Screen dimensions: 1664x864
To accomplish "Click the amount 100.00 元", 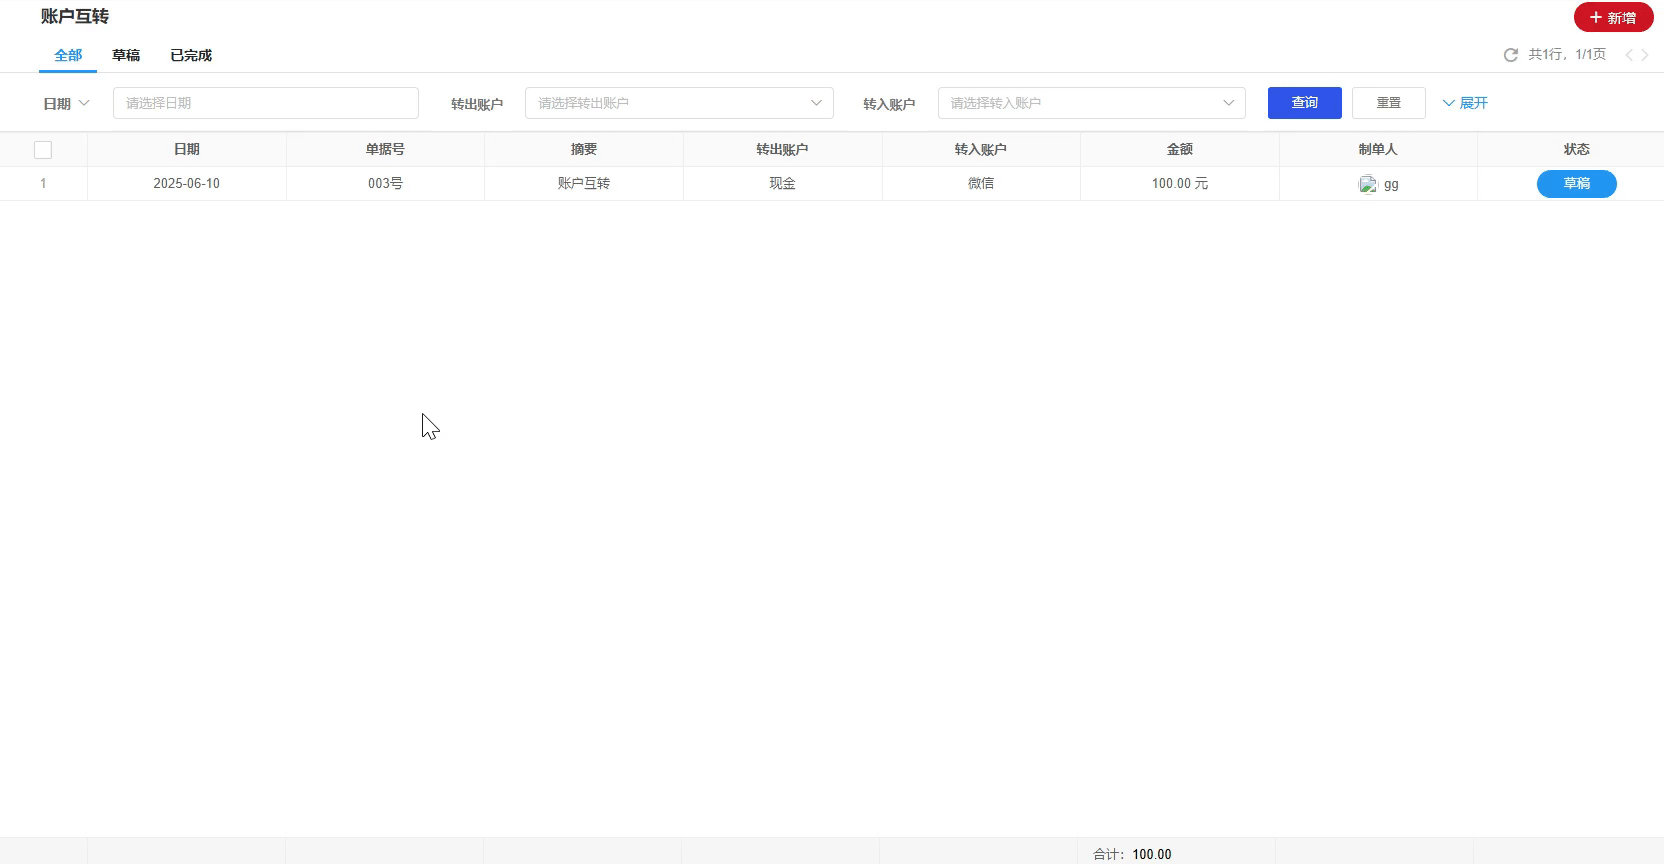I will pyautogui.click(x=1179, y=184).
